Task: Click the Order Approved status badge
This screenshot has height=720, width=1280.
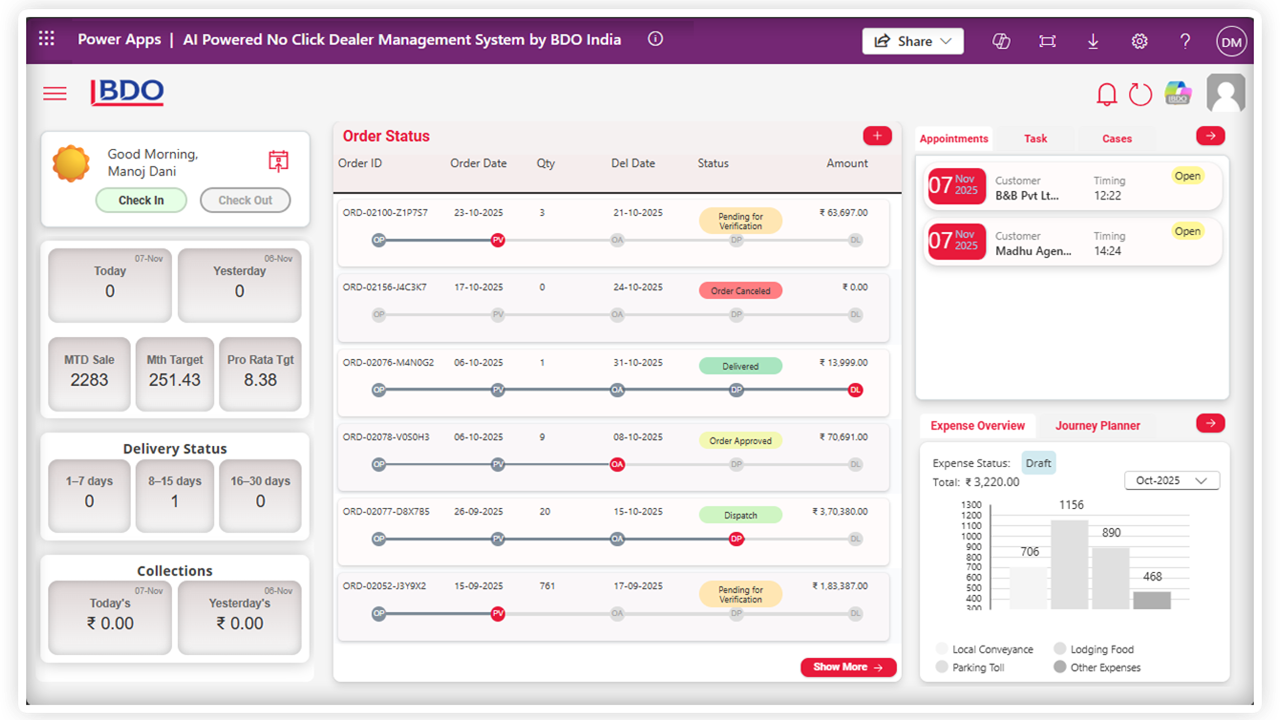Action: click(740, 441)
